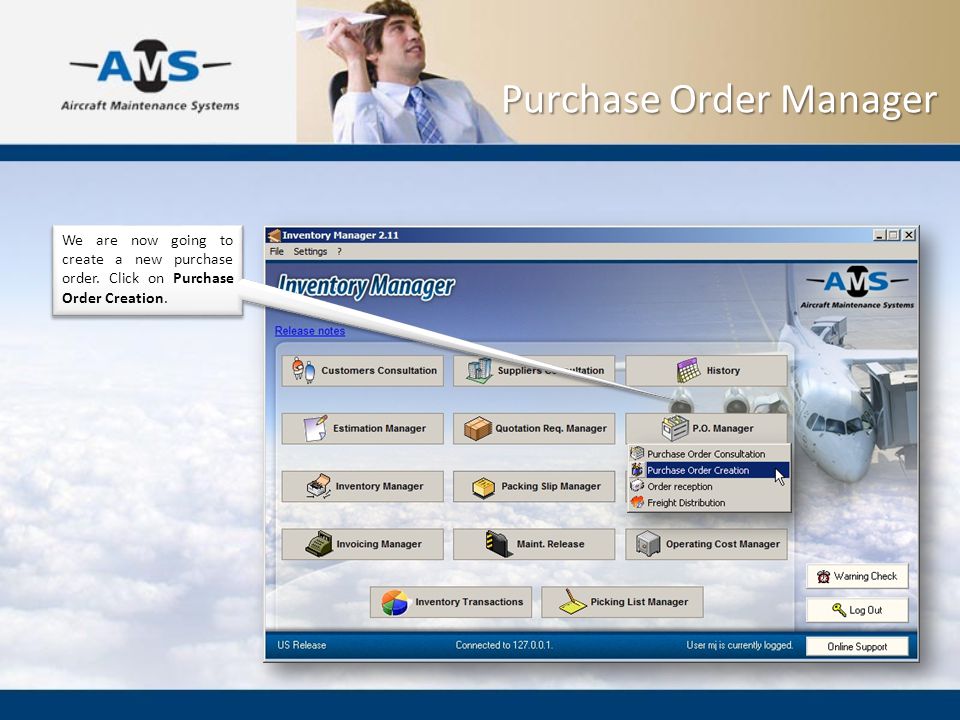Click the History calendar icon
This screenshot has width=960, height=720.
(689, 370)
